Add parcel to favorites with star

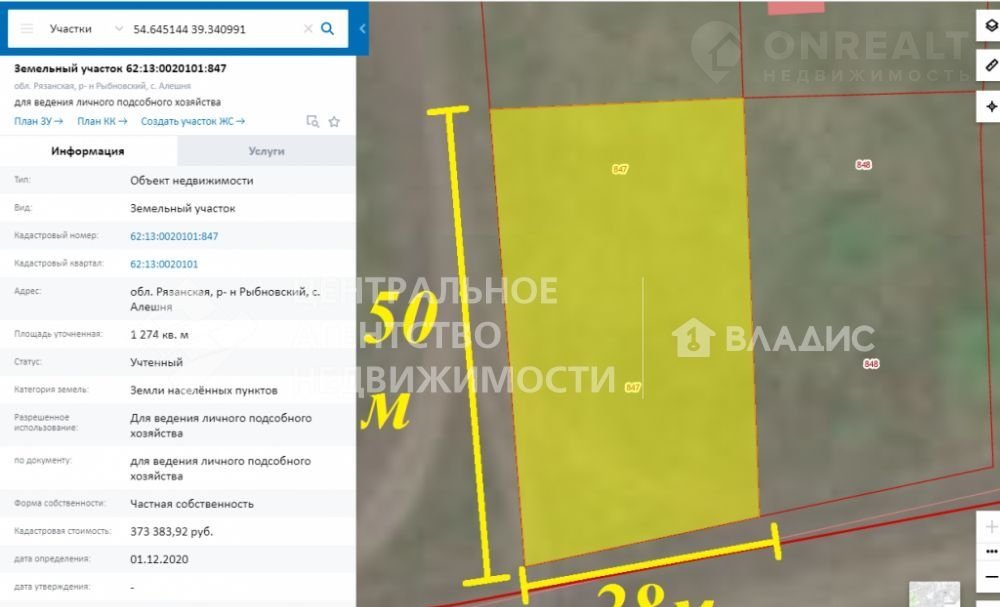point(334,122)
